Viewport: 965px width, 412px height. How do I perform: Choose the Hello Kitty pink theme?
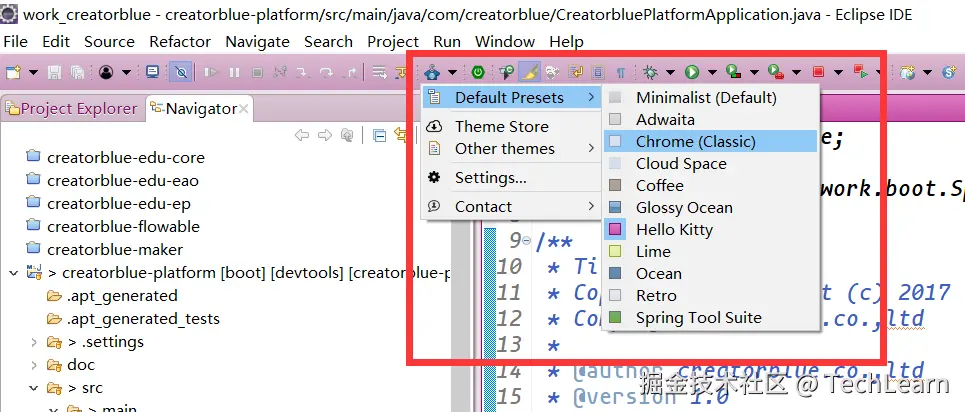point(710,230)
